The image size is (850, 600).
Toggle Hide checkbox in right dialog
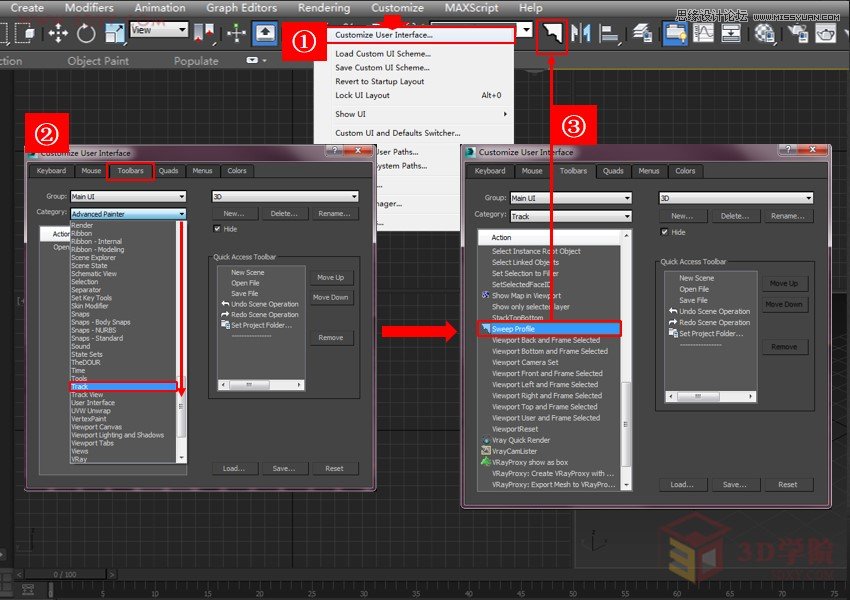tap(664, 232)
